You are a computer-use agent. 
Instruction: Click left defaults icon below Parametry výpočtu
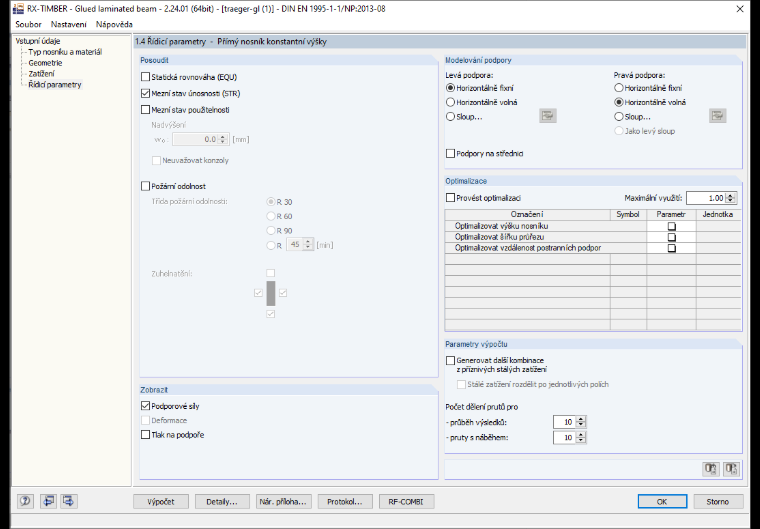pos(711,468)
